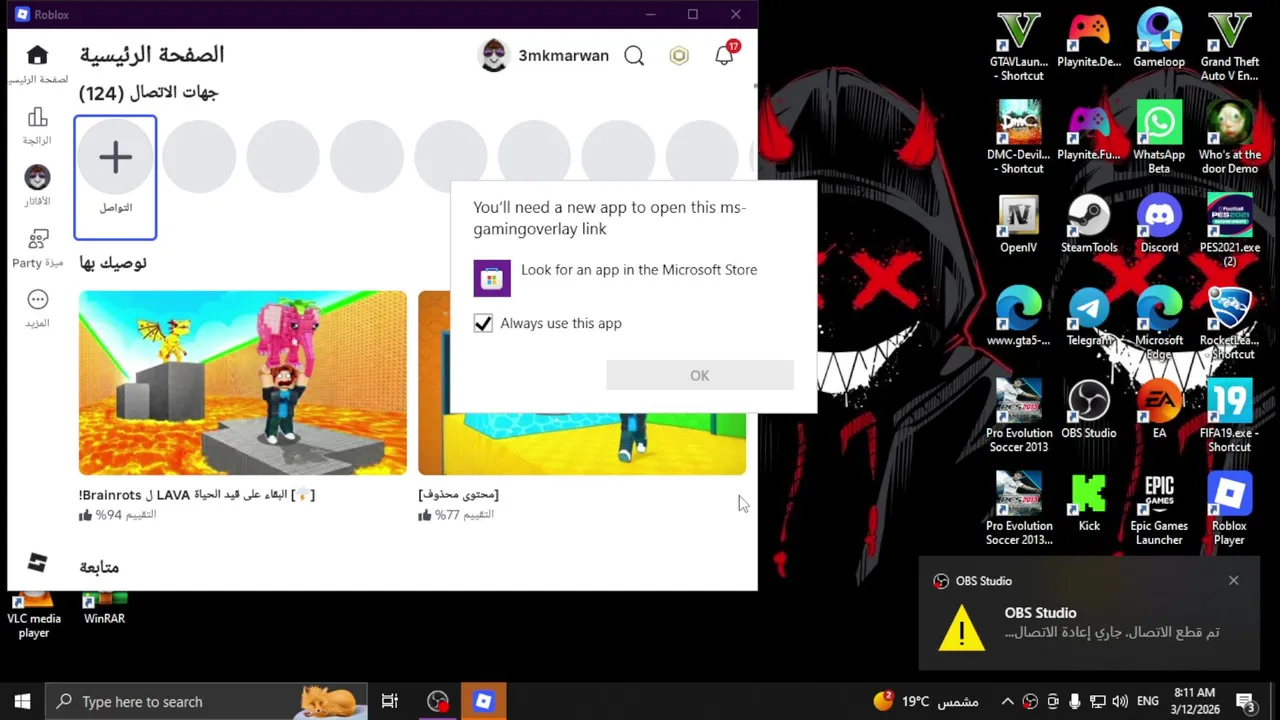
Task: Select the EA desktop icon
Action: click(x=1159, y=411)
